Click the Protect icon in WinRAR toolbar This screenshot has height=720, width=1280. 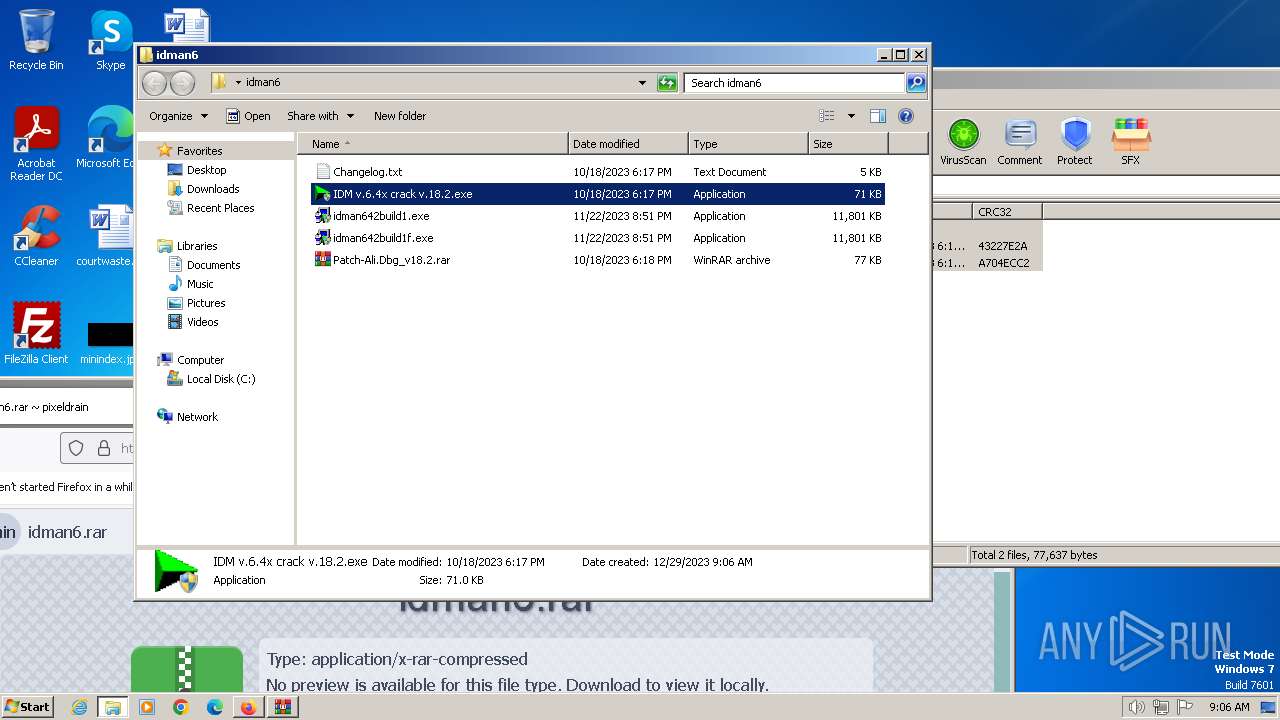1075,142
